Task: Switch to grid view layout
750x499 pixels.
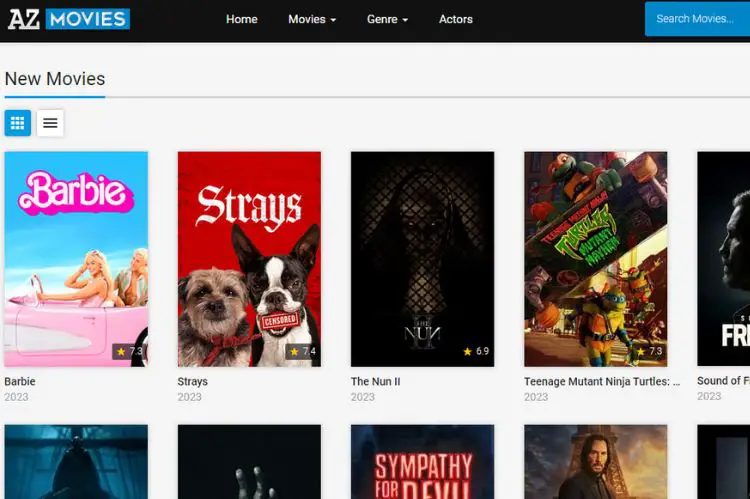Action: [x=18, y=123]
